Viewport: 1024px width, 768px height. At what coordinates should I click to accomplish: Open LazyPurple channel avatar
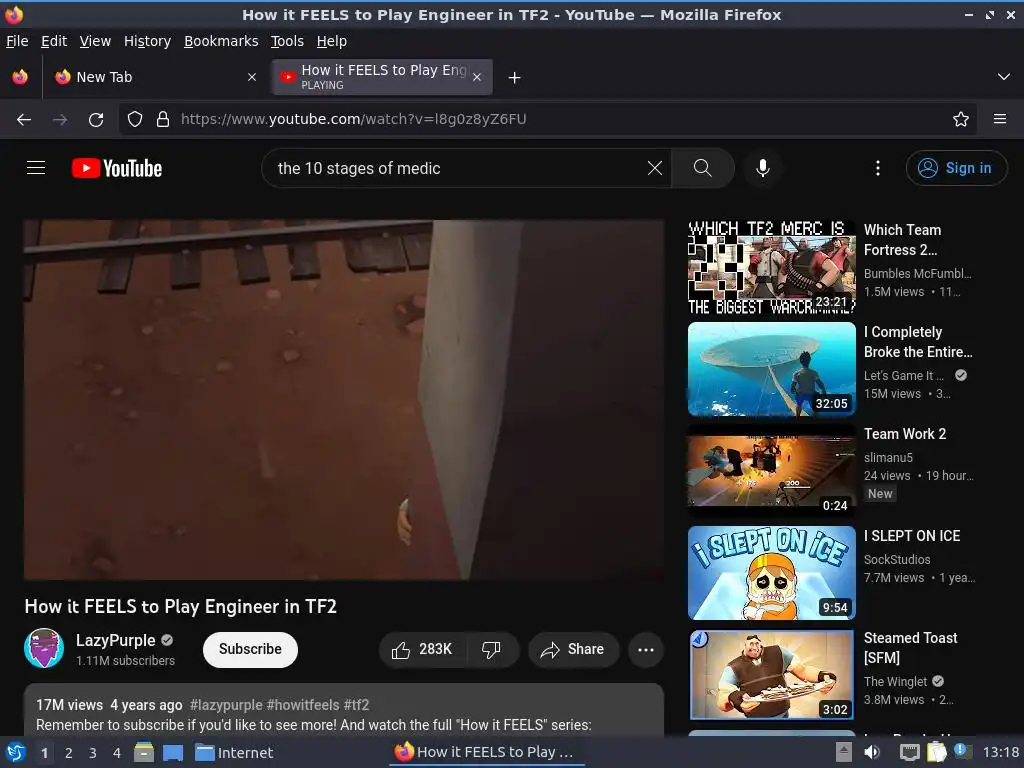[x=44, y=648]
